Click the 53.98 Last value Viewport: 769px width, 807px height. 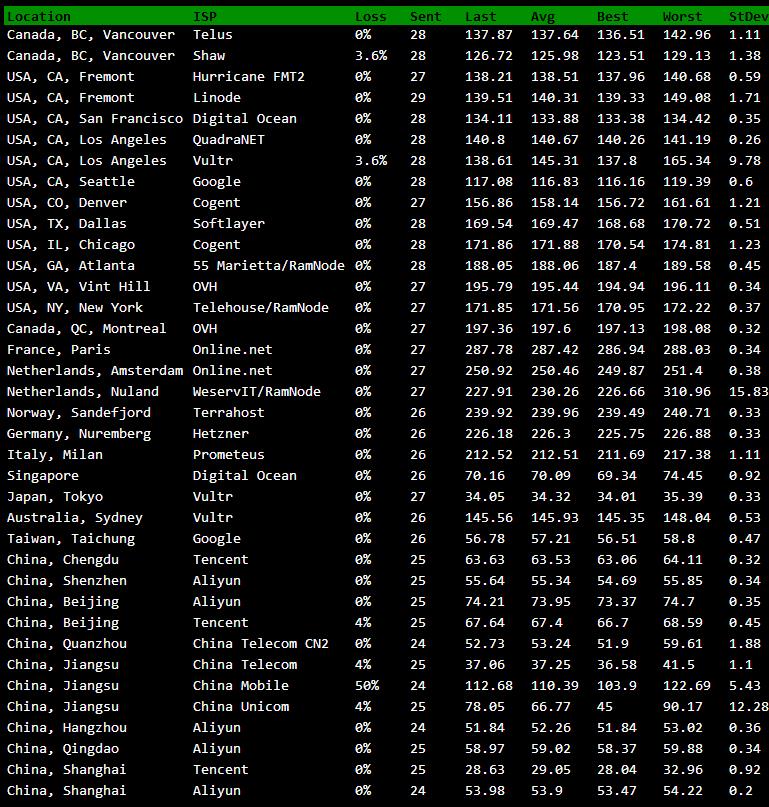coord(484,791)
